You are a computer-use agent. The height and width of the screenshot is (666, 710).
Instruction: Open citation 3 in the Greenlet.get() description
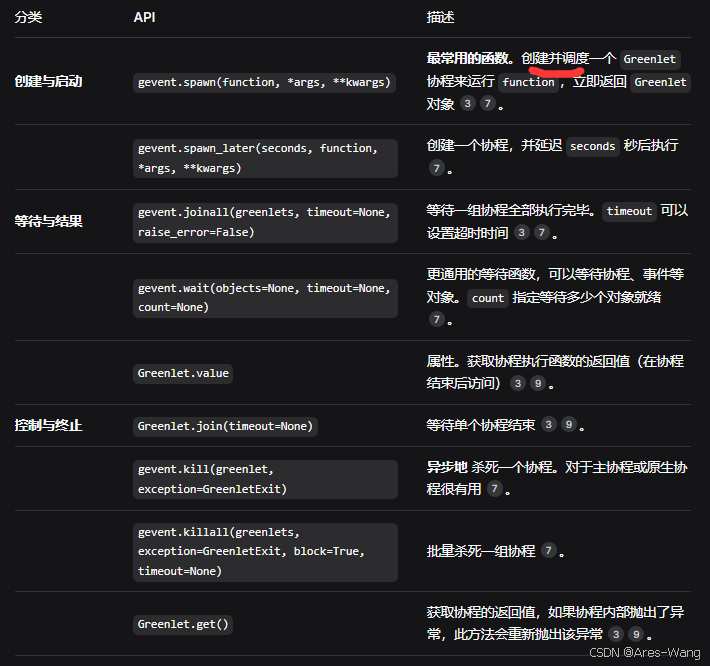point(616,634)
